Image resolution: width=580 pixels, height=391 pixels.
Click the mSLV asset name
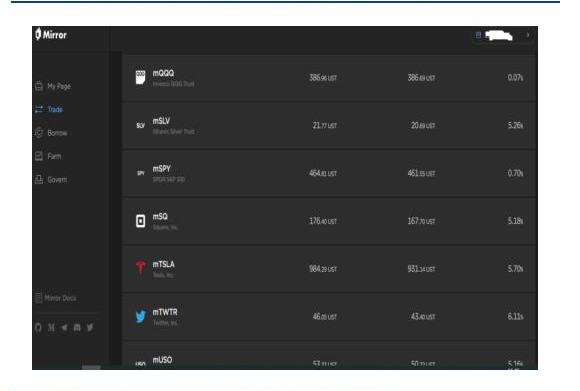[x=161, y=121]
